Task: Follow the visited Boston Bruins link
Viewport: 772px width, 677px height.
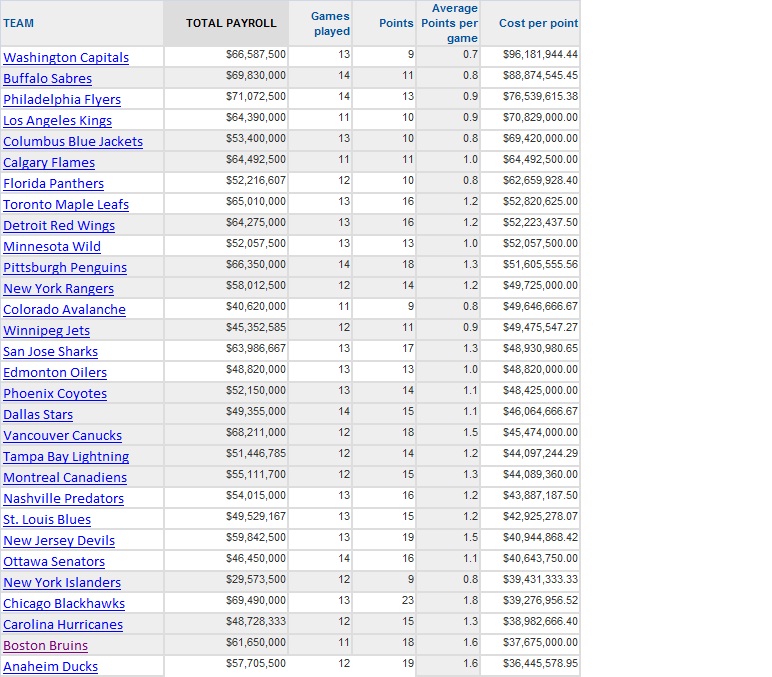Action: click(45, 646)
